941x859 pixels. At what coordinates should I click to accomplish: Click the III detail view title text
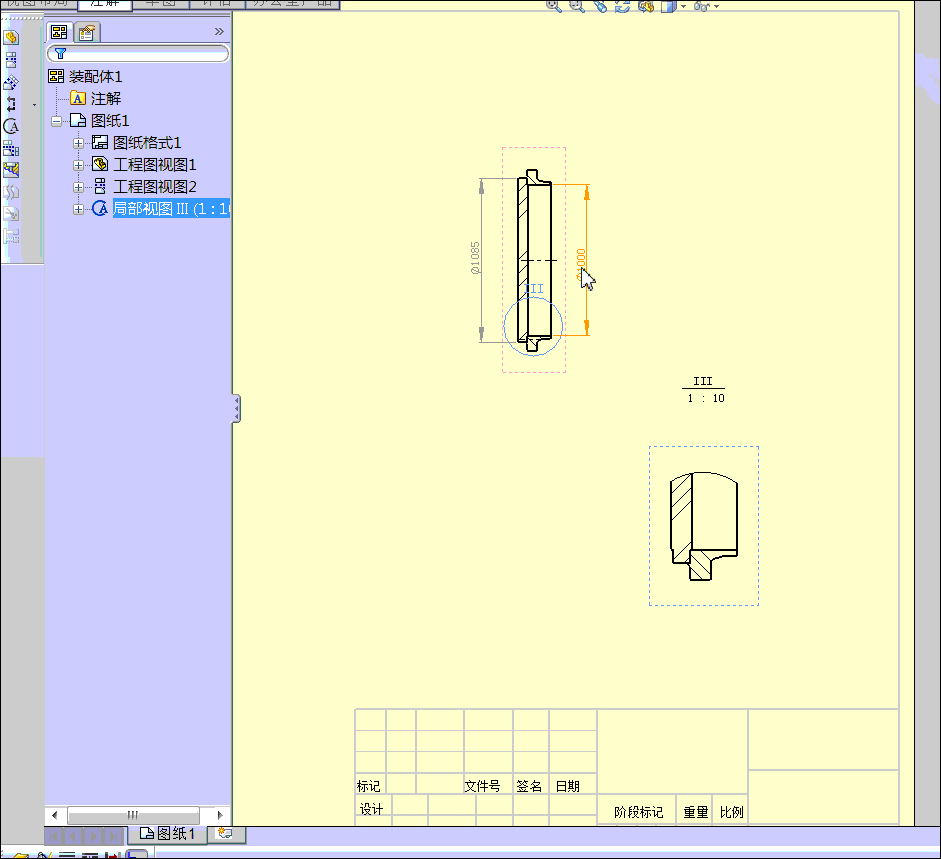tap(703, 381)
